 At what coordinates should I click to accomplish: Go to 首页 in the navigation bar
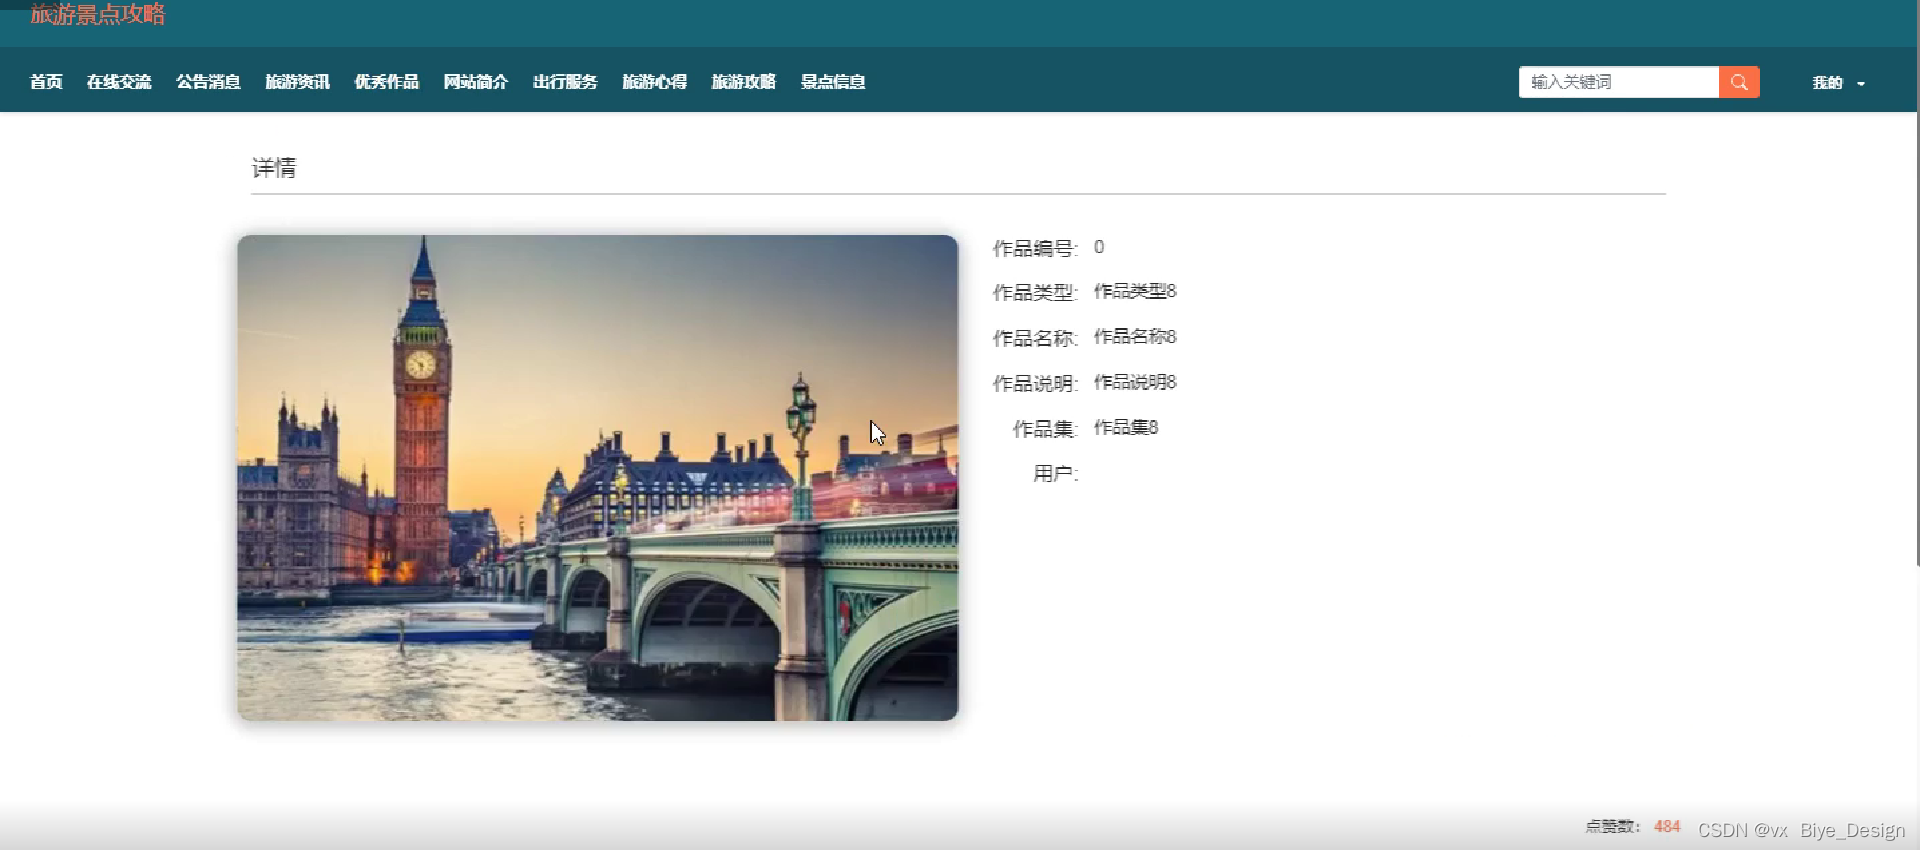pyautogui.click(x=46, y=82)
